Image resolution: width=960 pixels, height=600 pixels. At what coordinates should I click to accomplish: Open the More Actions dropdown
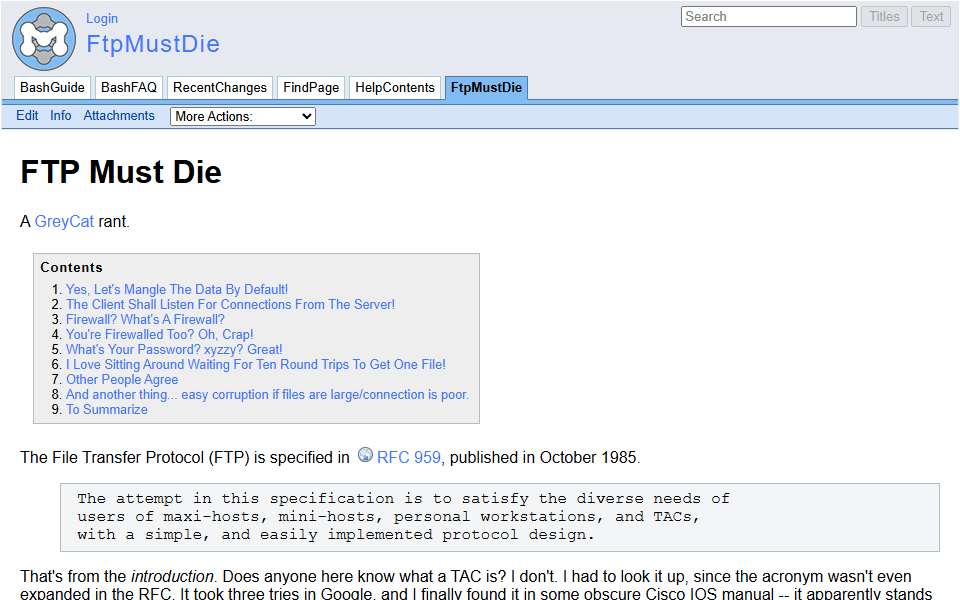242,116
